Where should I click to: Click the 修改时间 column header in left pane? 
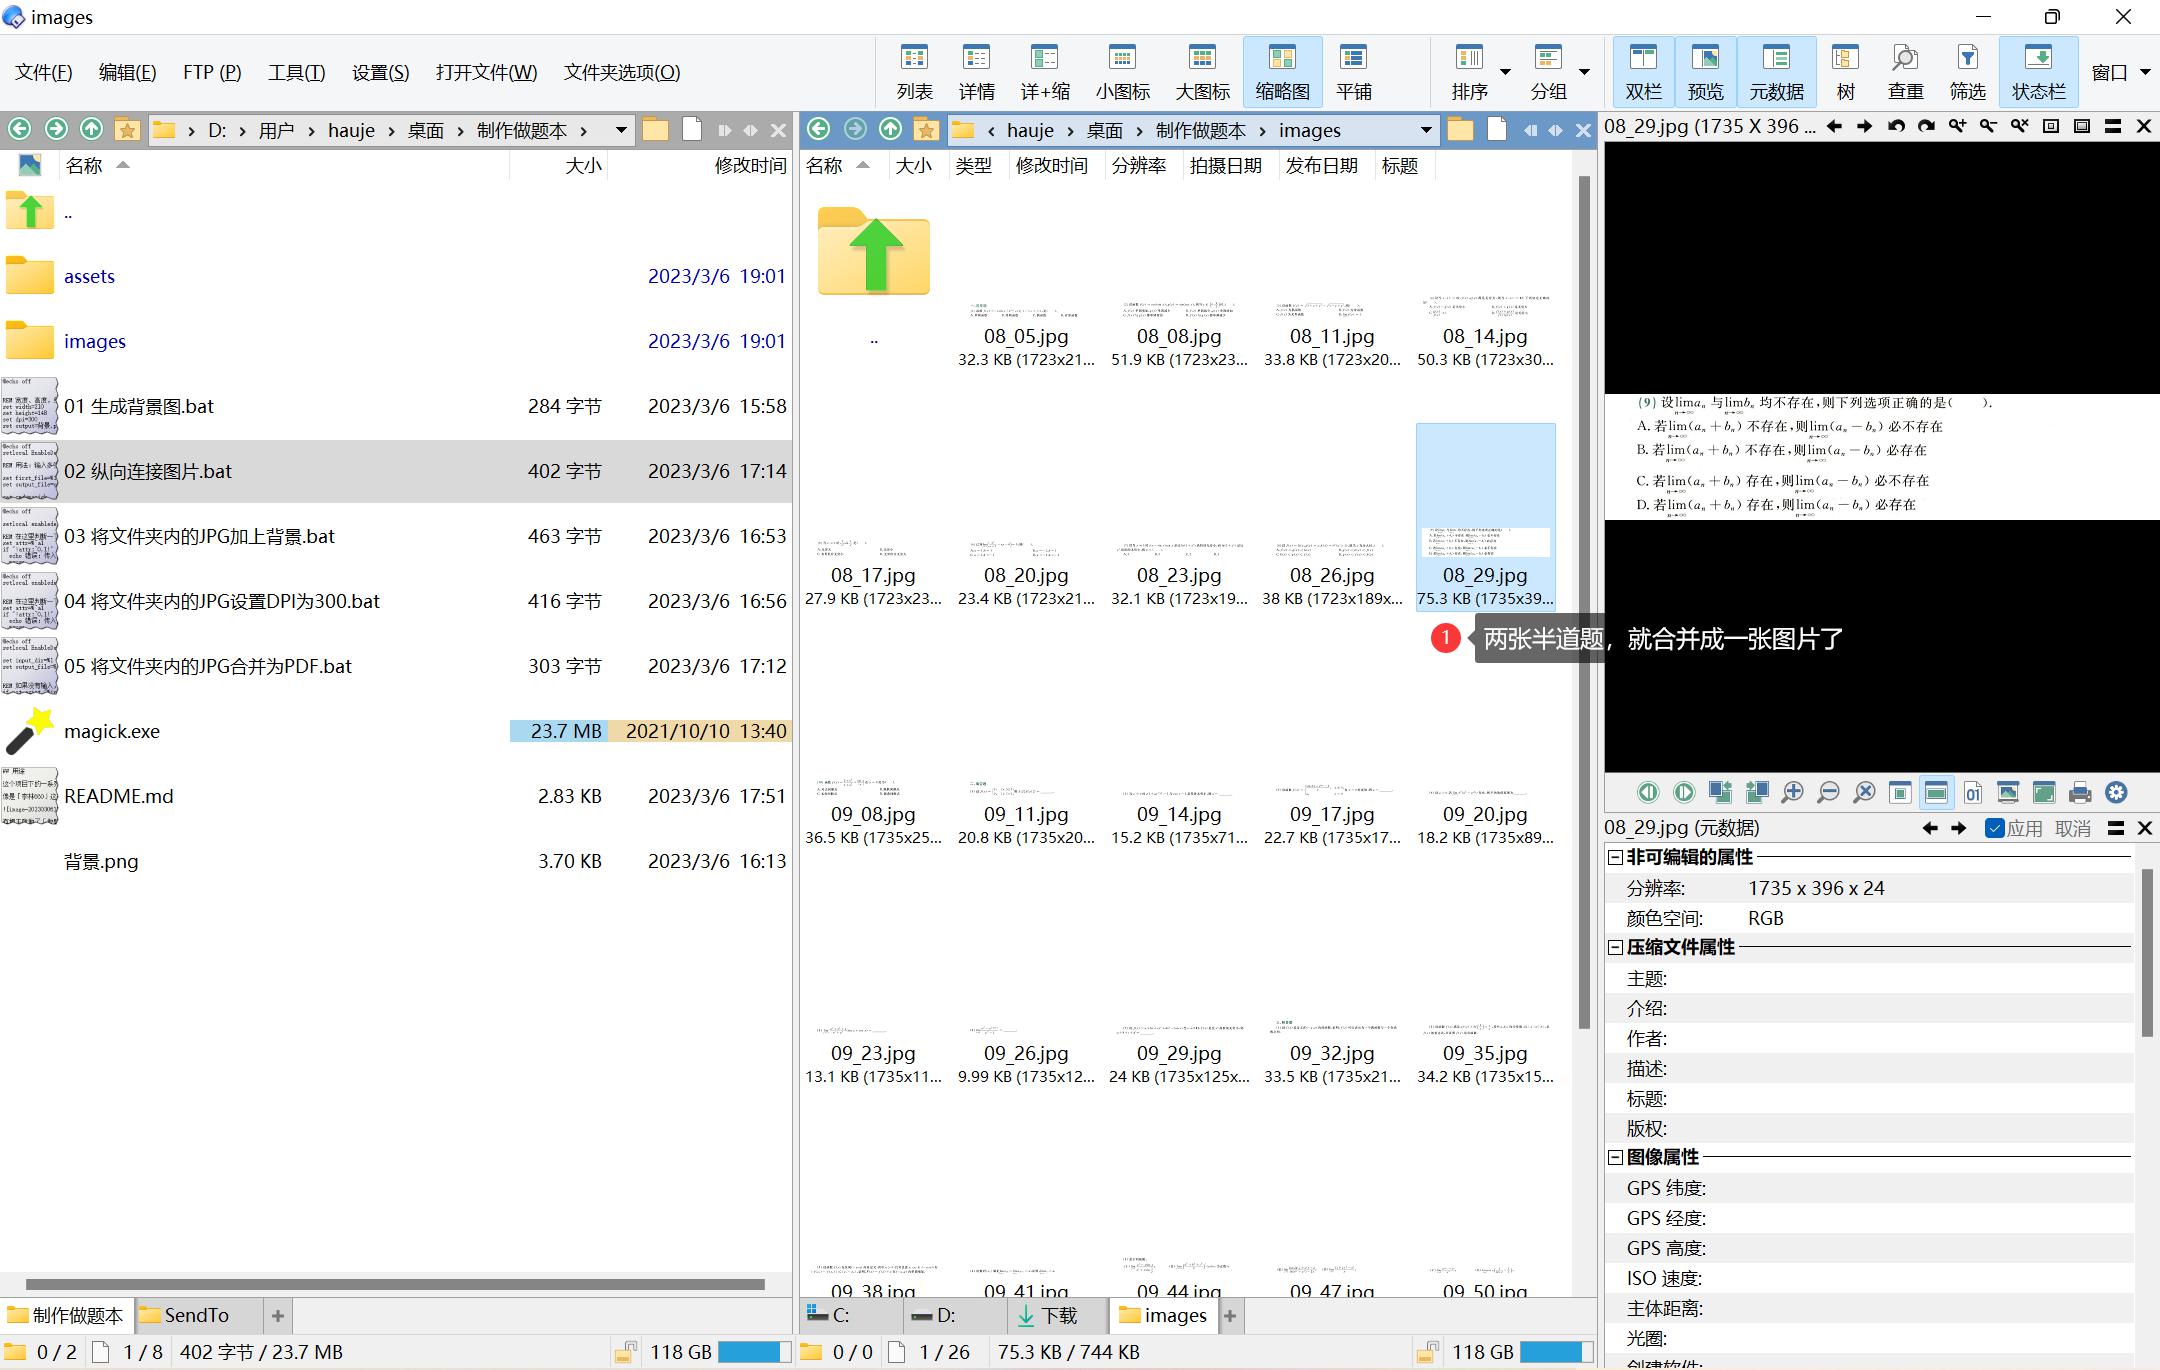pyautogui.click(x=749, y=166)
